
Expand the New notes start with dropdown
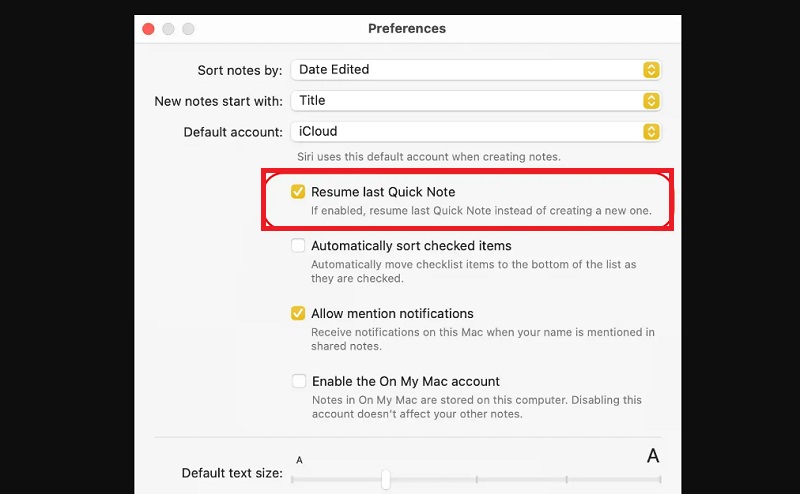[x=475, y=101]
